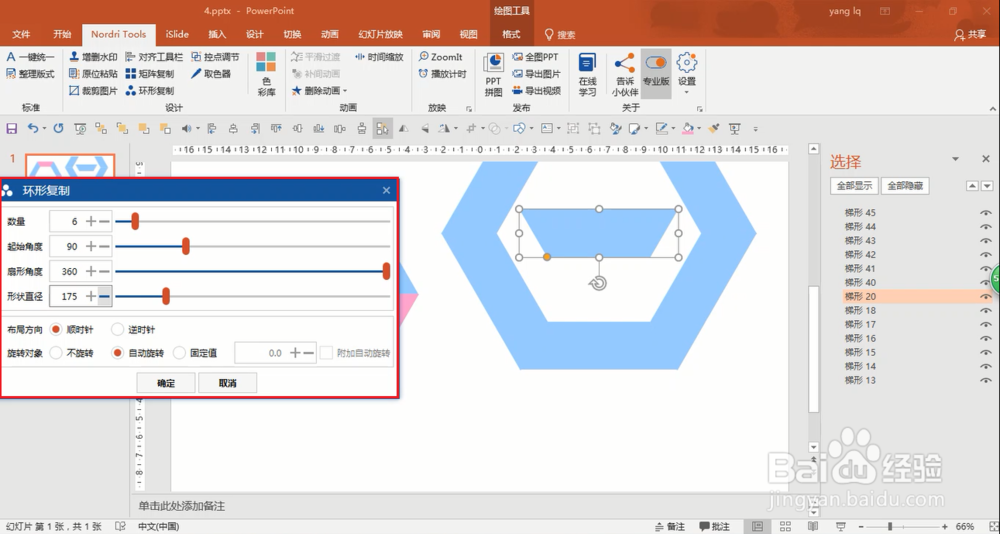1000x534 pixels.
Task: Switch to the 插入 Insert tab
Action: pos(217,34)
